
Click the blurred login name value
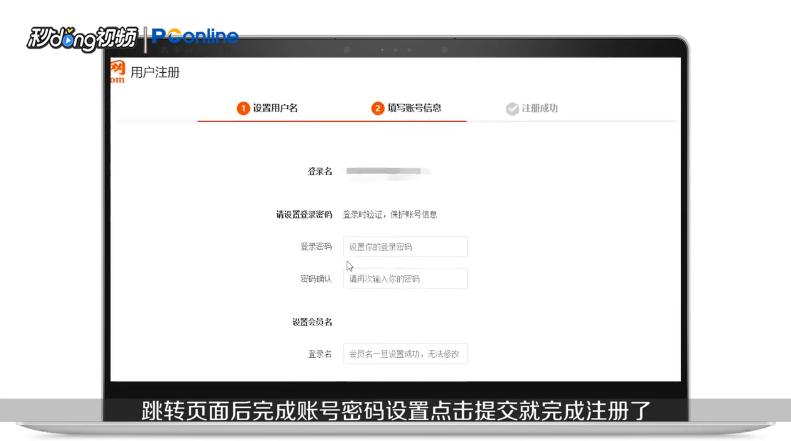point(387,172)
